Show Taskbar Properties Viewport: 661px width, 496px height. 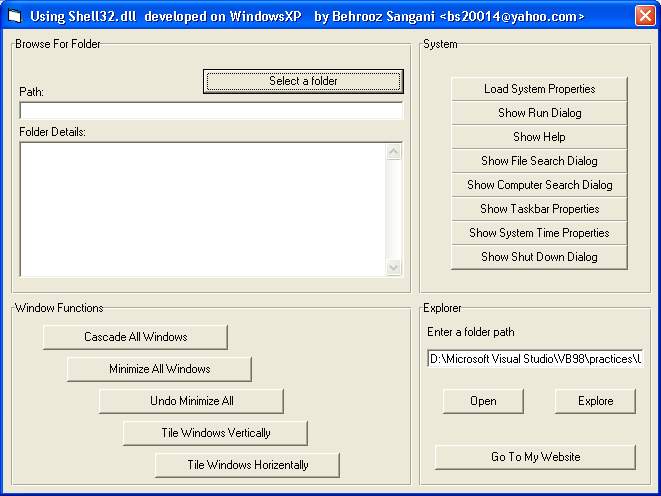point(539,209)
